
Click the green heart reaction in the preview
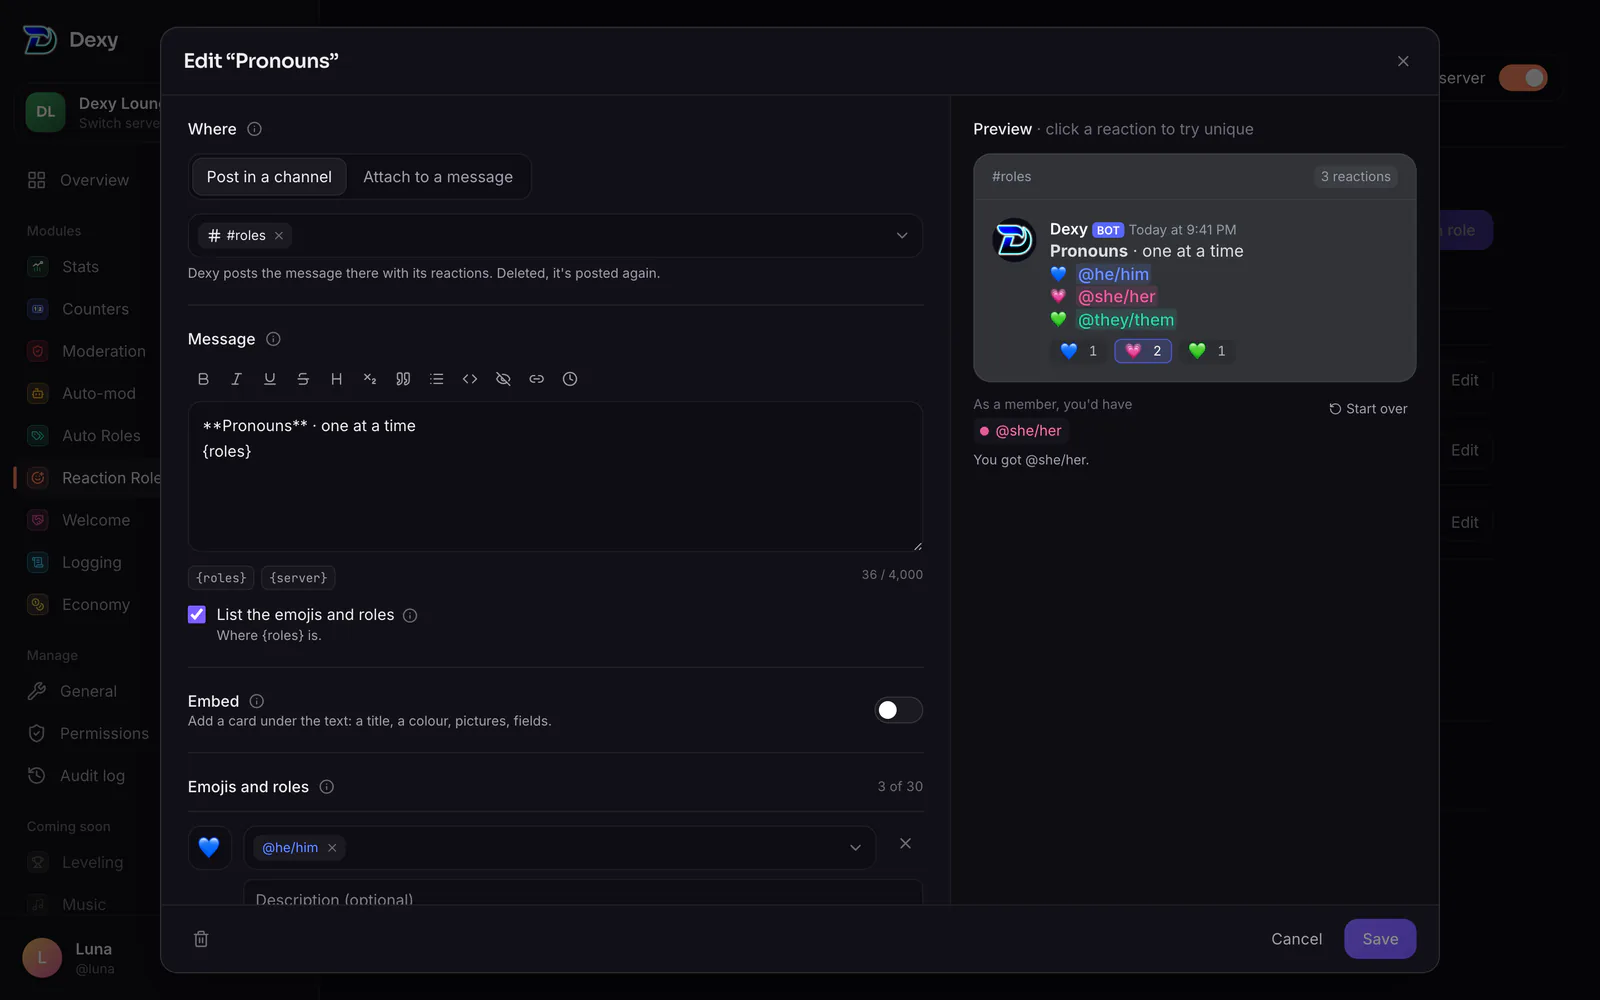(1207, 351)
